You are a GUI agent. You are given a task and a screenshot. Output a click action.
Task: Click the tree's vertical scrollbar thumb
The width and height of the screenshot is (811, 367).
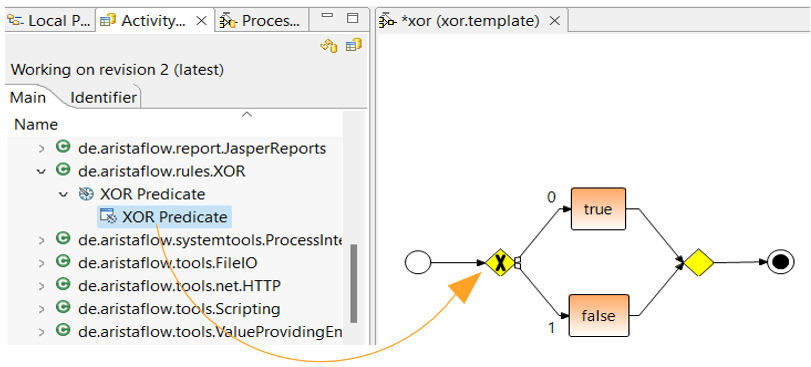[354, 283]
